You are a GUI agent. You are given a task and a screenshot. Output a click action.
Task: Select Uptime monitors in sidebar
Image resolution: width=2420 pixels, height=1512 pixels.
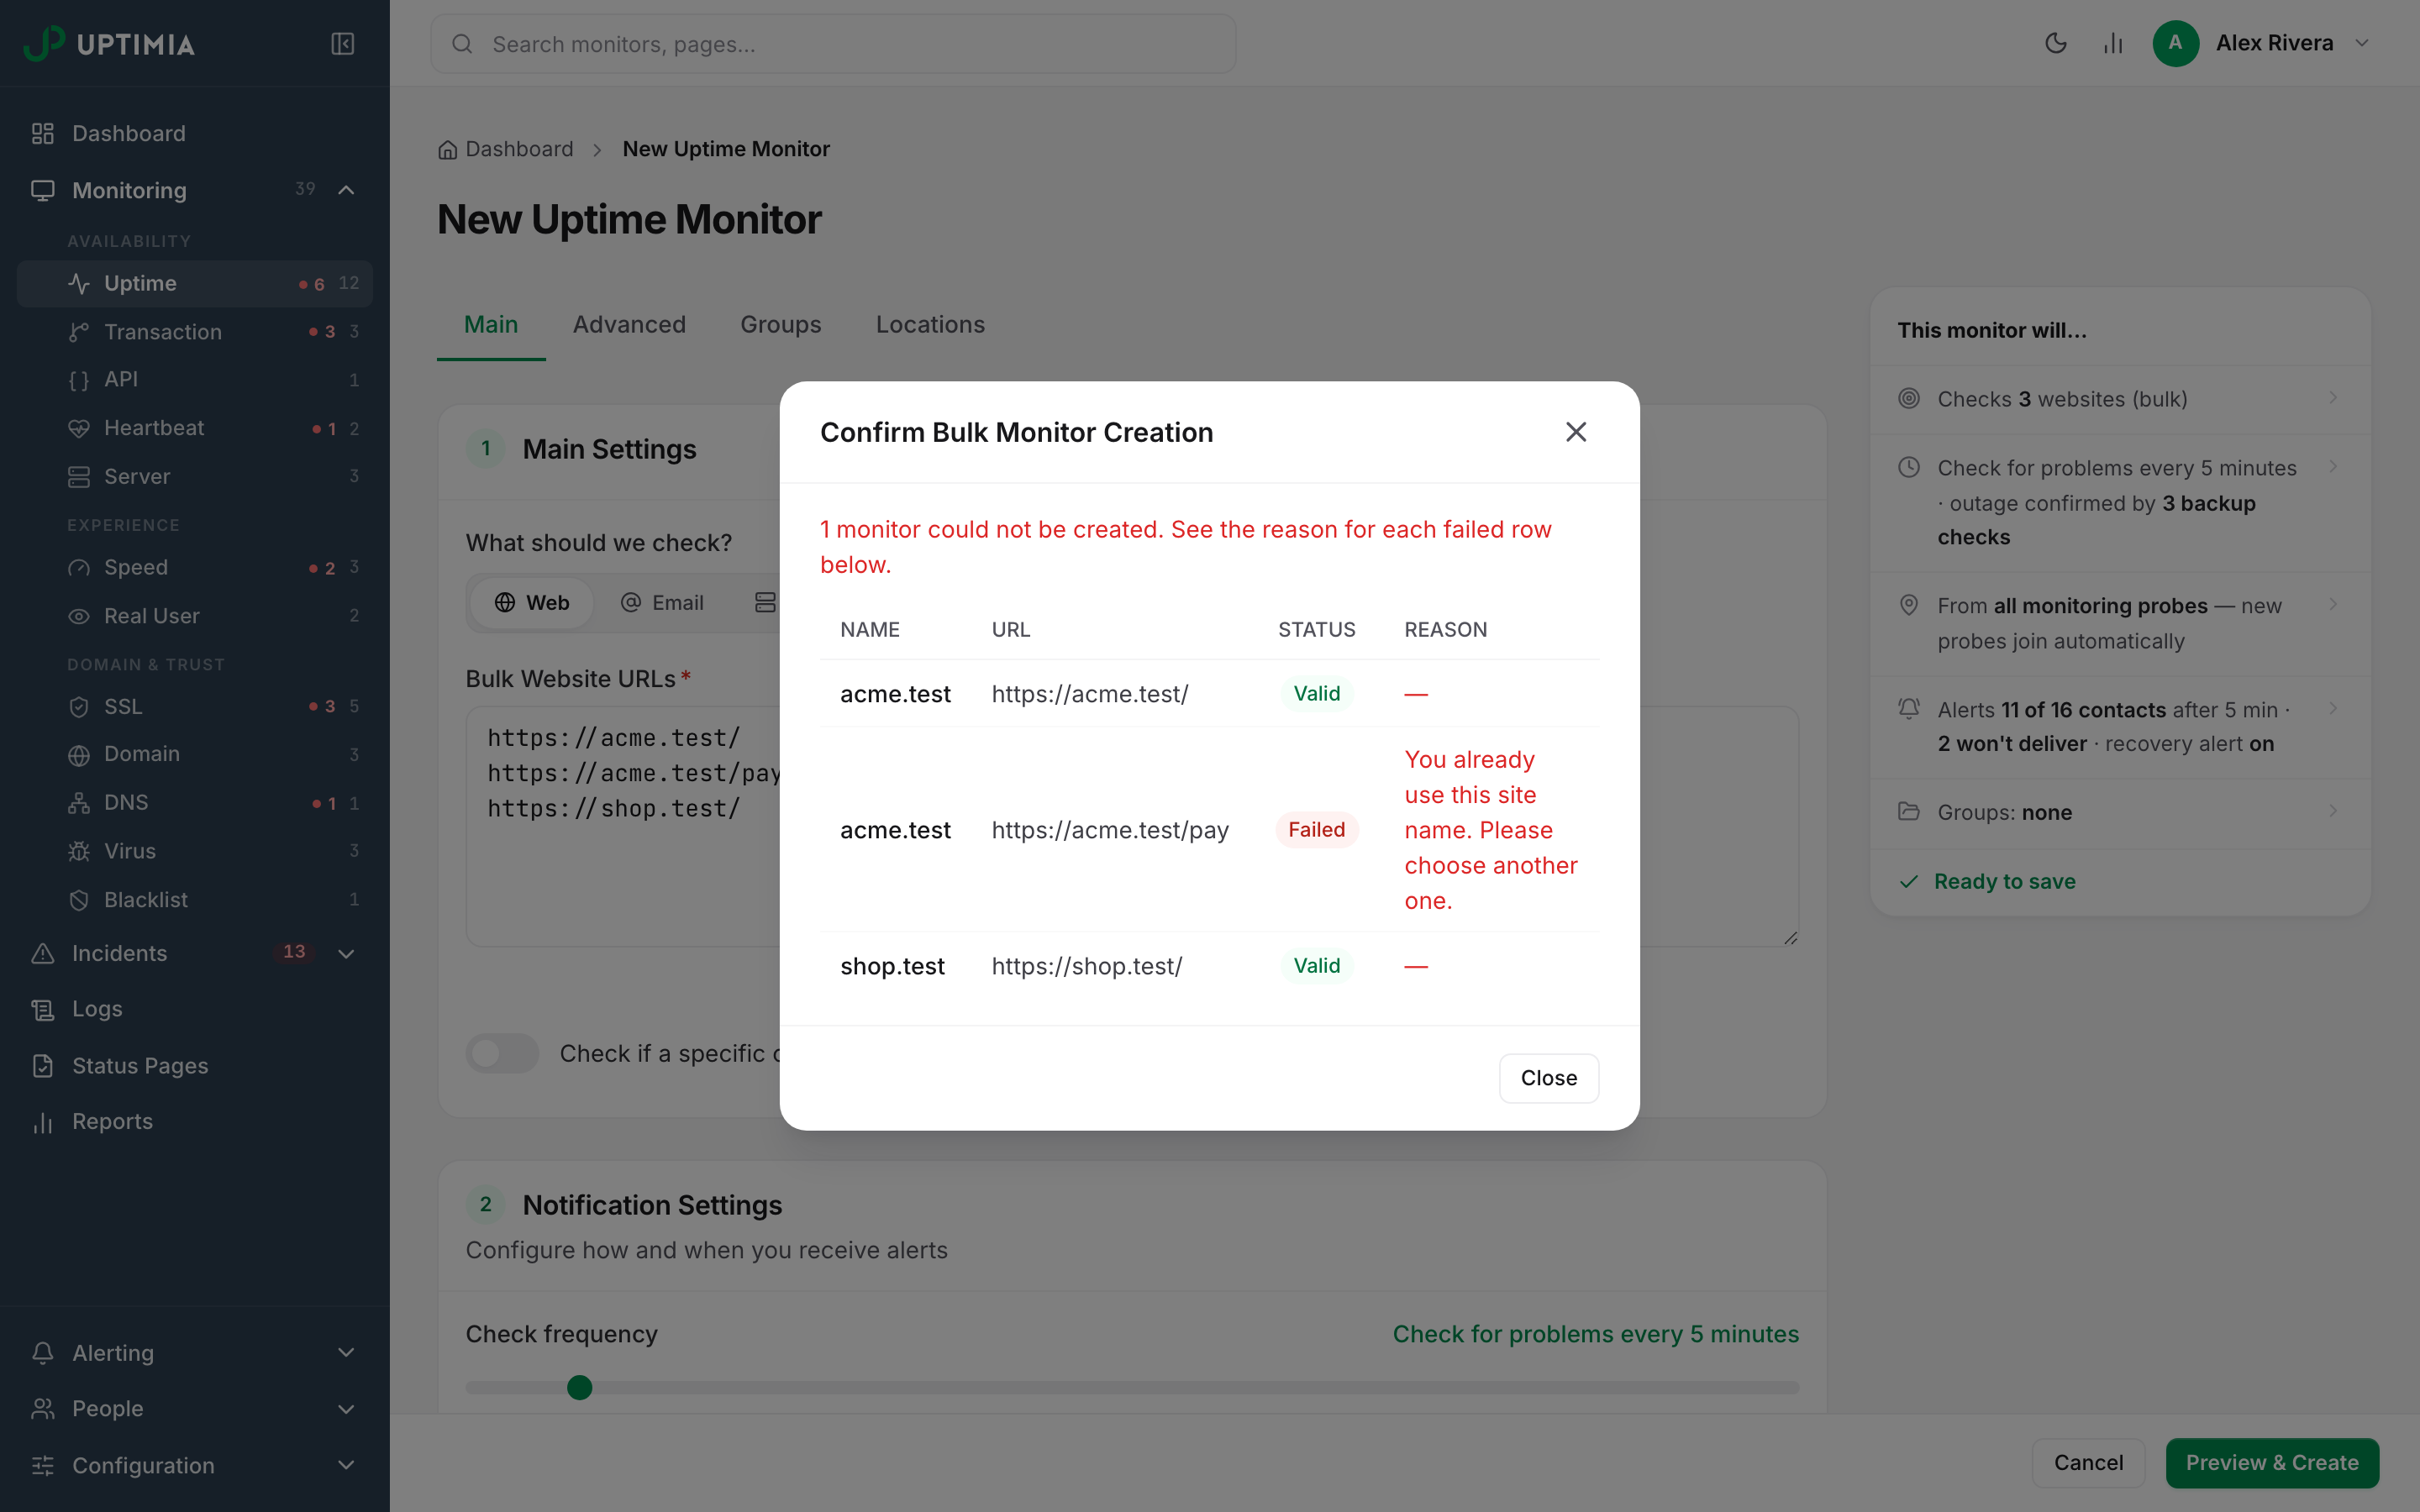(195, 283)
